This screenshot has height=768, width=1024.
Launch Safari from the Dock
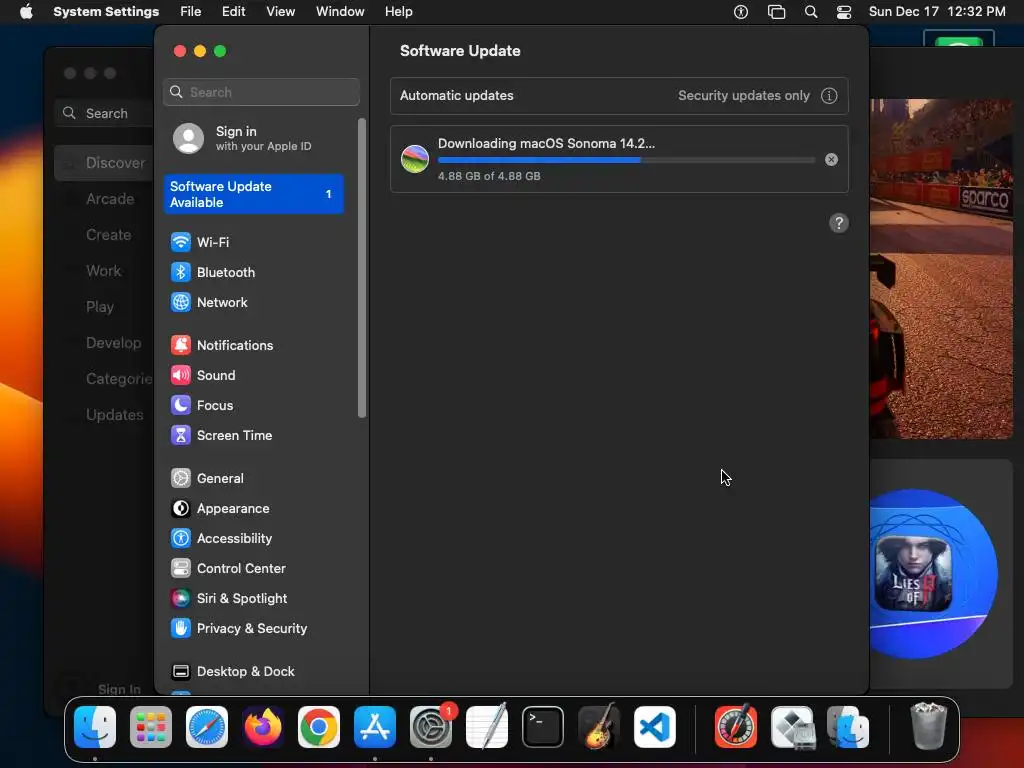(x=207, y=727)
